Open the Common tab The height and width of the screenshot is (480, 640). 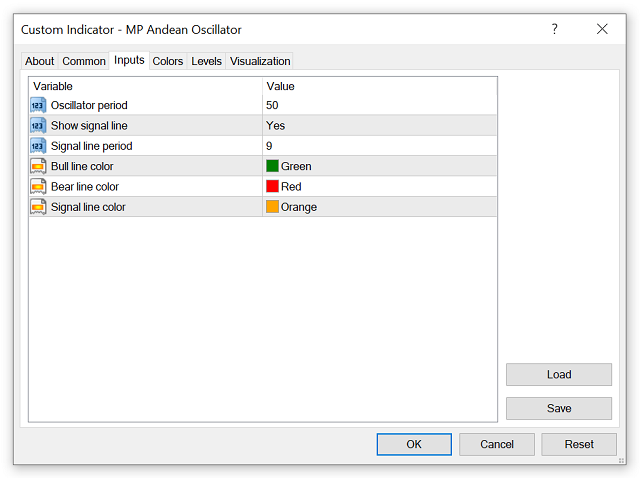(x=84, y=61)
